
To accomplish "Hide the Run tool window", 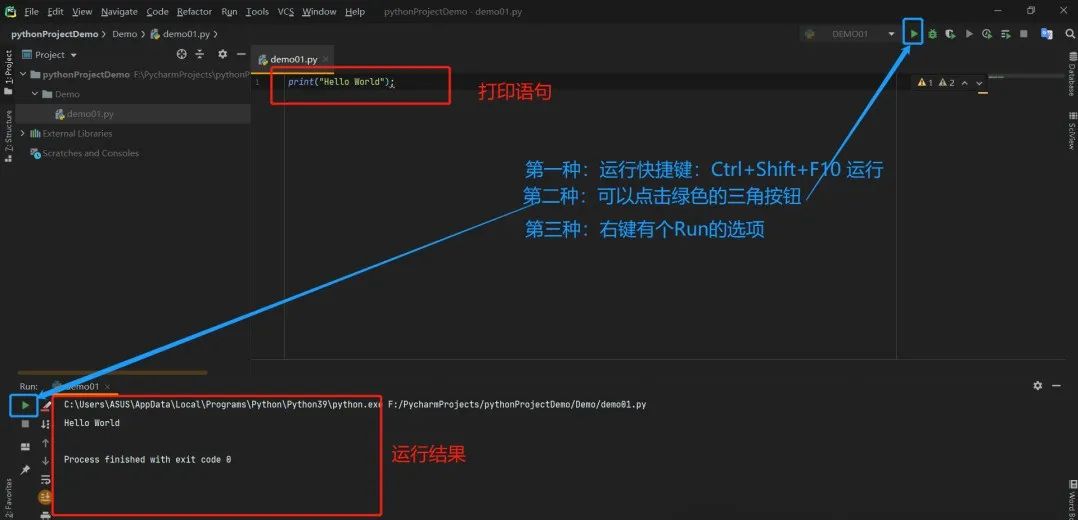I will point(1057,386).
